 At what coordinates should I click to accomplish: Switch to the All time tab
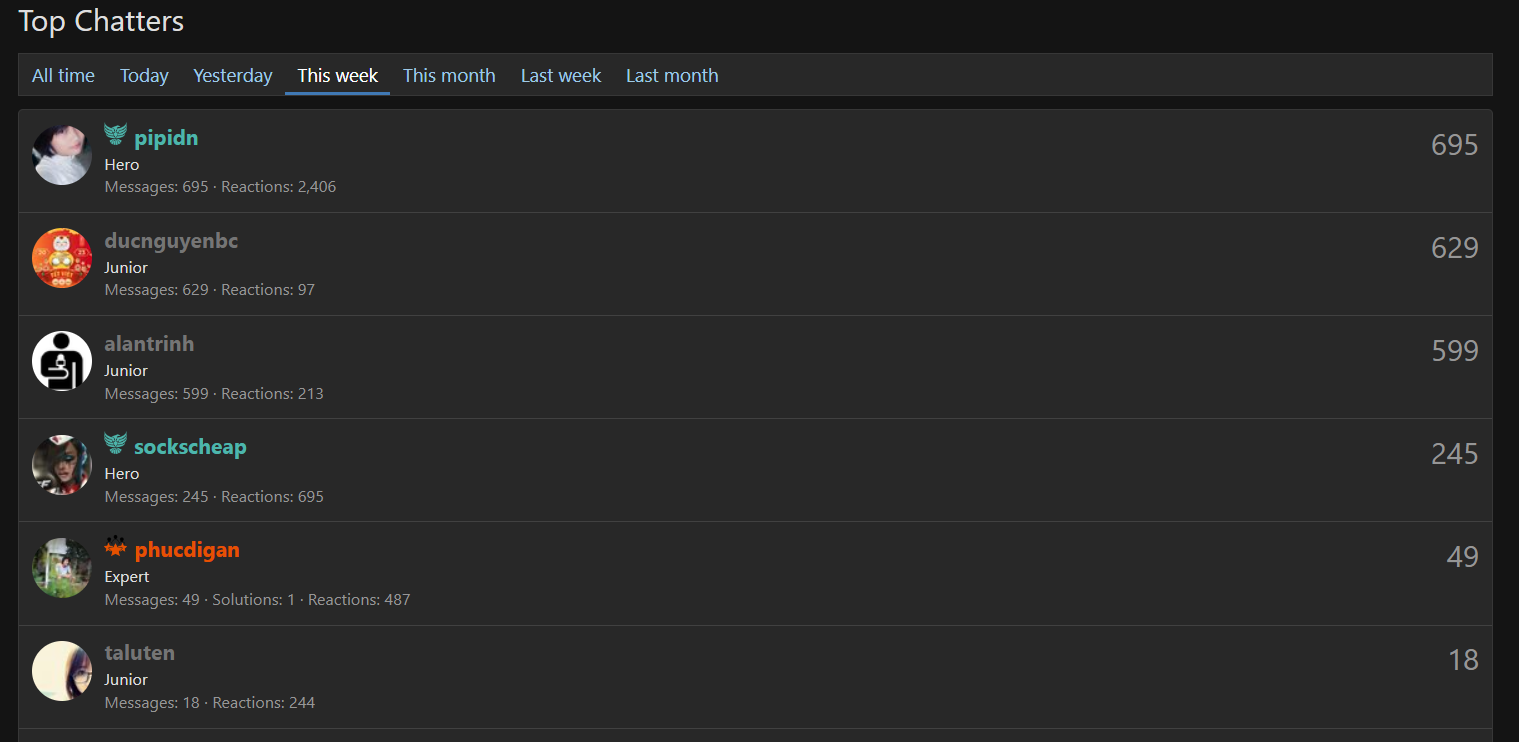(63, 76)
